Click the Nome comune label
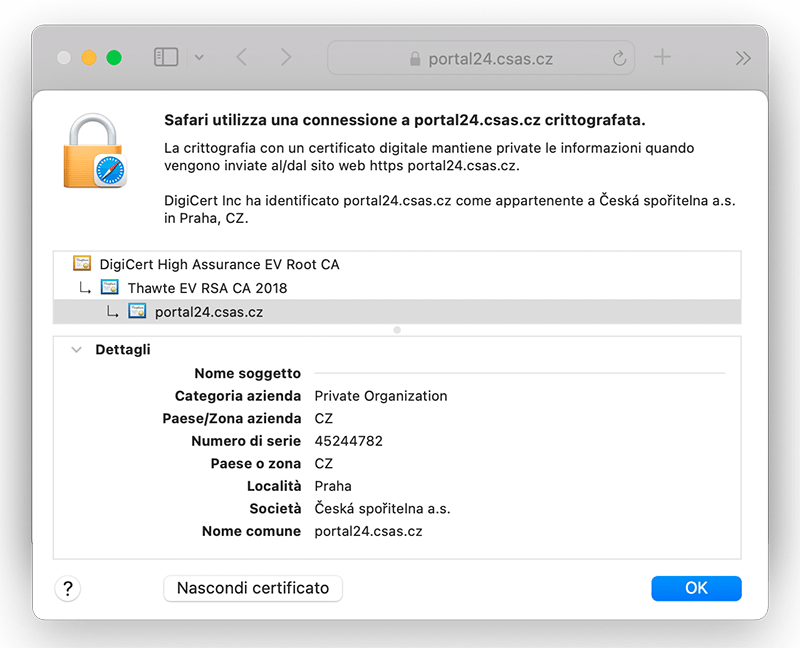Viewport: 800px width, 648px height. coord(252,531)
